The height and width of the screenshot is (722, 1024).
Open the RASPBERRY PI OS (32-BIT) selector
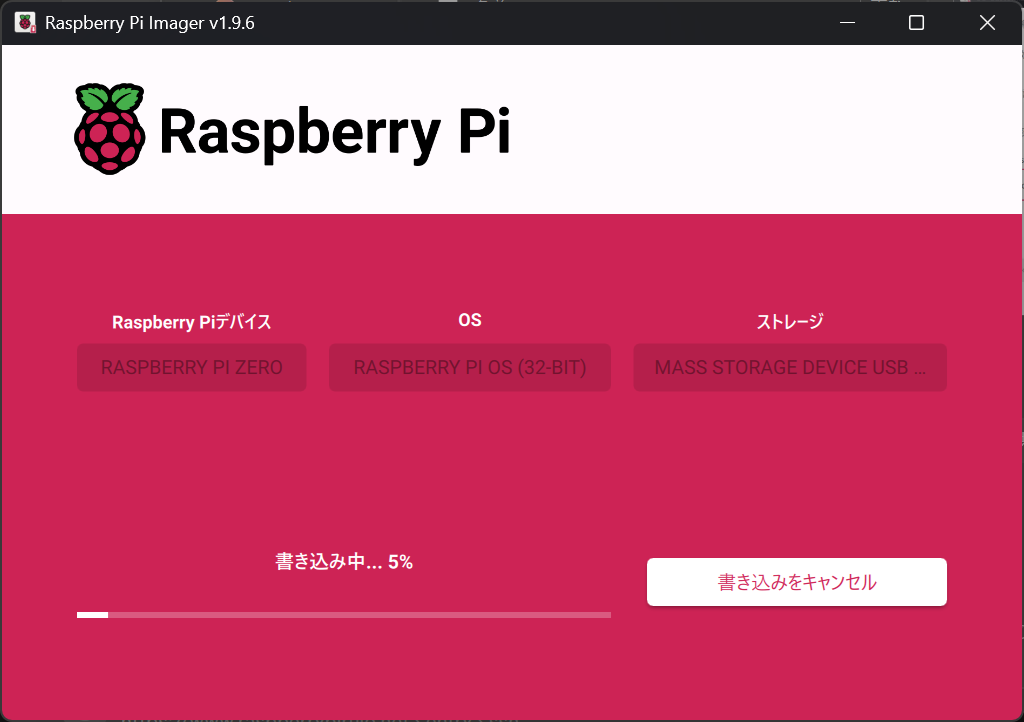tap(469, 367)
